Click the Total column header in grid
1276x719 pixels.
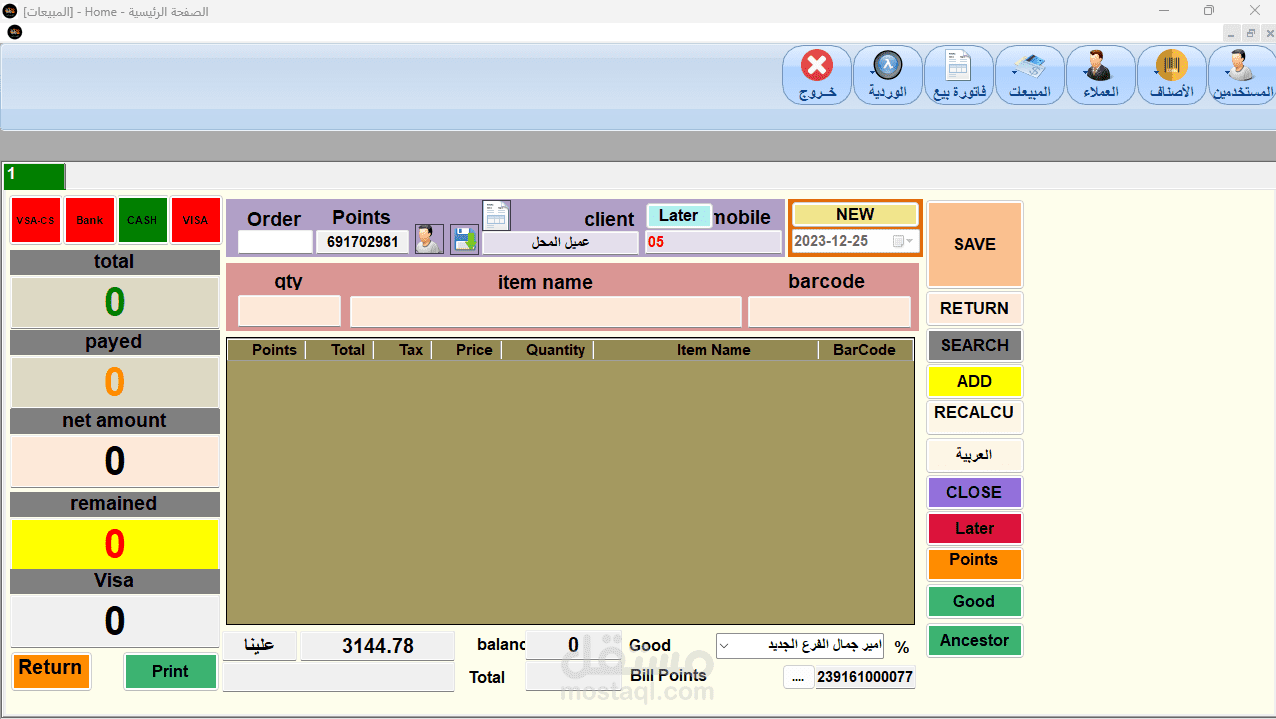coord(340,350)
